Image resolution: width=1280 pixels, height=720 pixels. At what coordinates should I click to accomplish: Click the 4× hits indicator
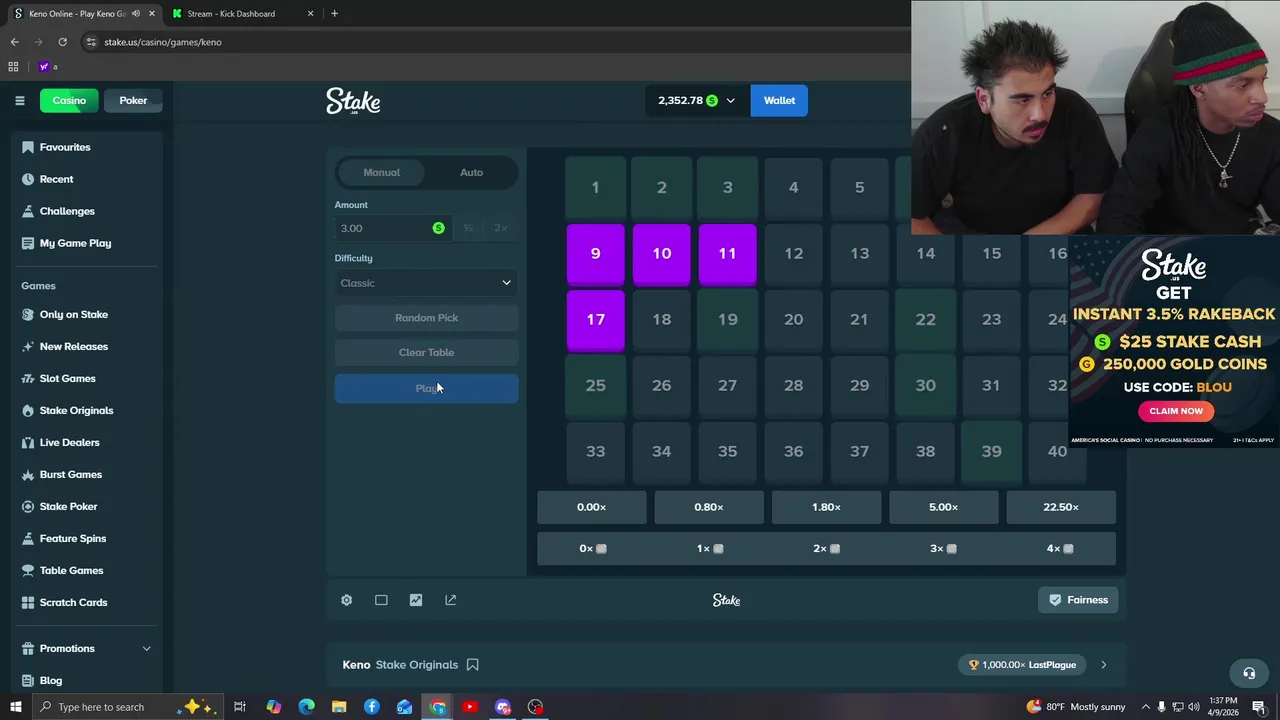pyautogui.click(x=1059, y=548)
